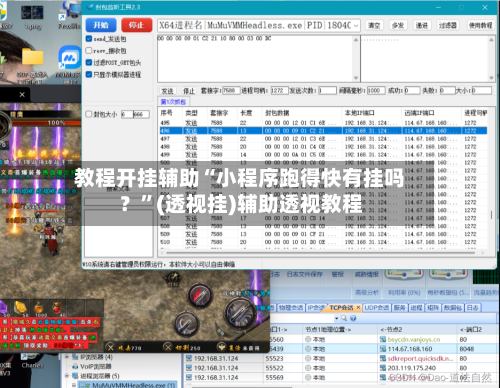Switch to the 服务 tab
The image size is (500, 388).
point(399,308)
